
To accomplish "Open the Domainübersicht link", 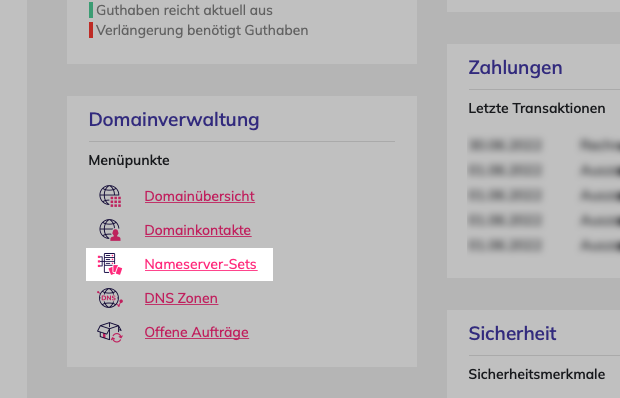I will [200, 196].
